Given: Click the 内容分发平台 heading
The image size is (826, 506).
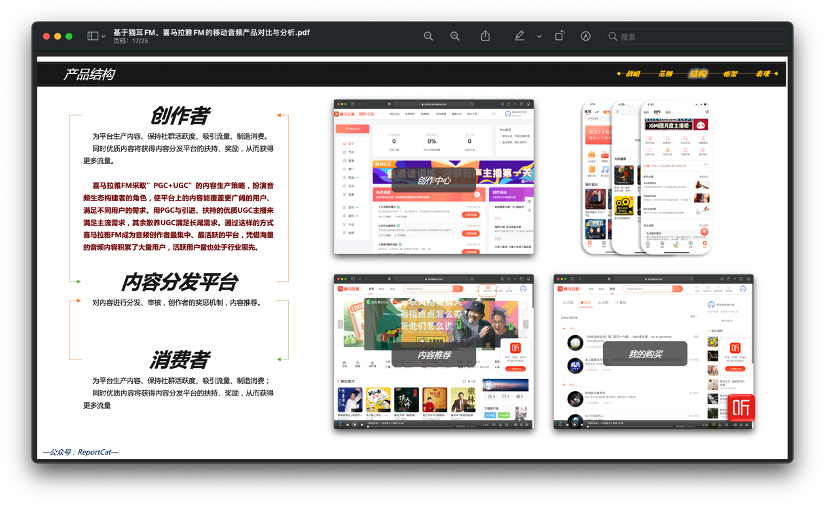Looking at the screenshot, I should (x=180, y=282).
